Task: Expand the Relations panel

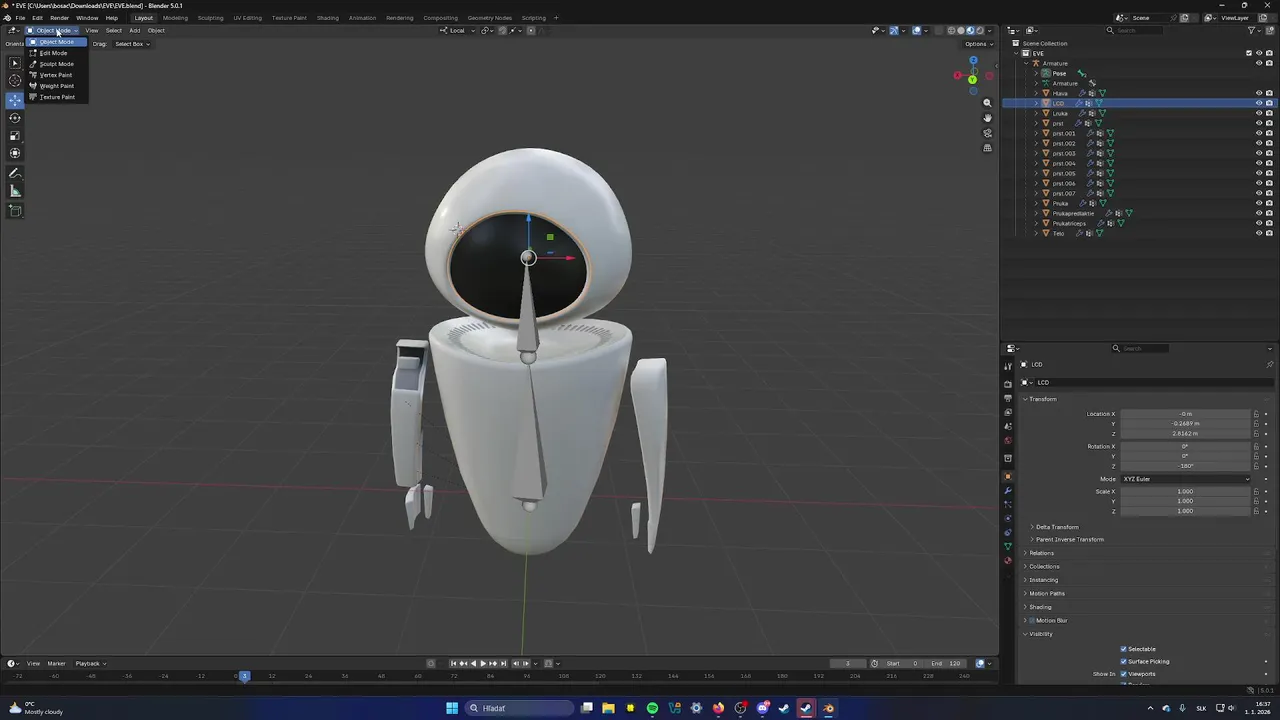Action: [x=1040, y=553]
